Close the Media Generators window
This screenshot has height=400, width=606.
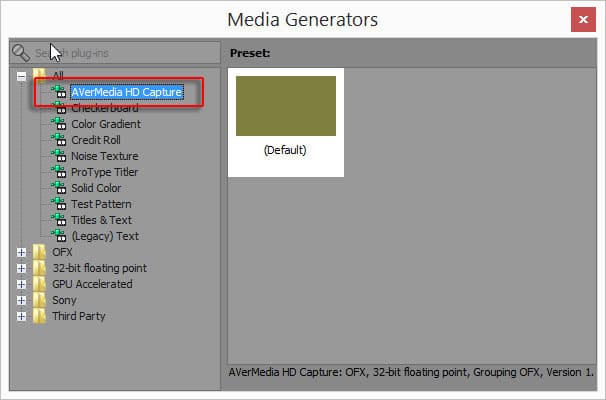pyautogui.click(x=583, y=19)
